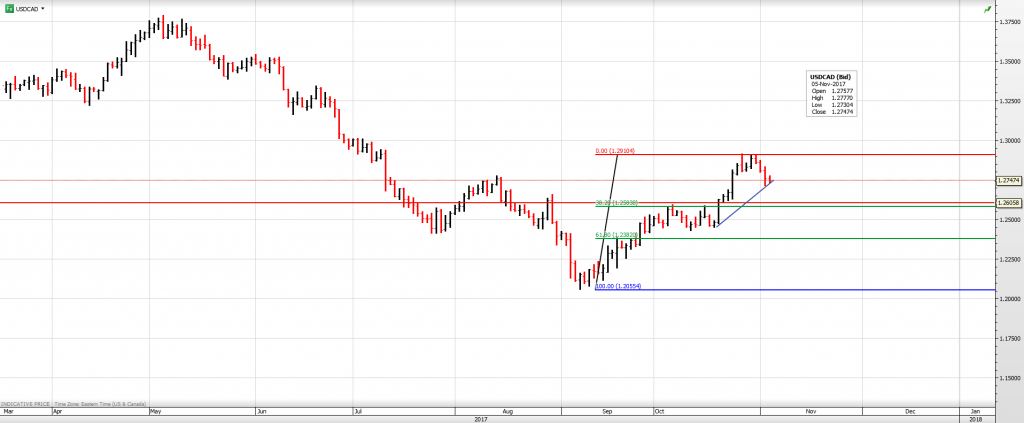Image resolution: width=1024 pixels, height=423 pixels.
Task: Select the 38.20 Fibonacci retracement label
Action: (x=617, y=202)
